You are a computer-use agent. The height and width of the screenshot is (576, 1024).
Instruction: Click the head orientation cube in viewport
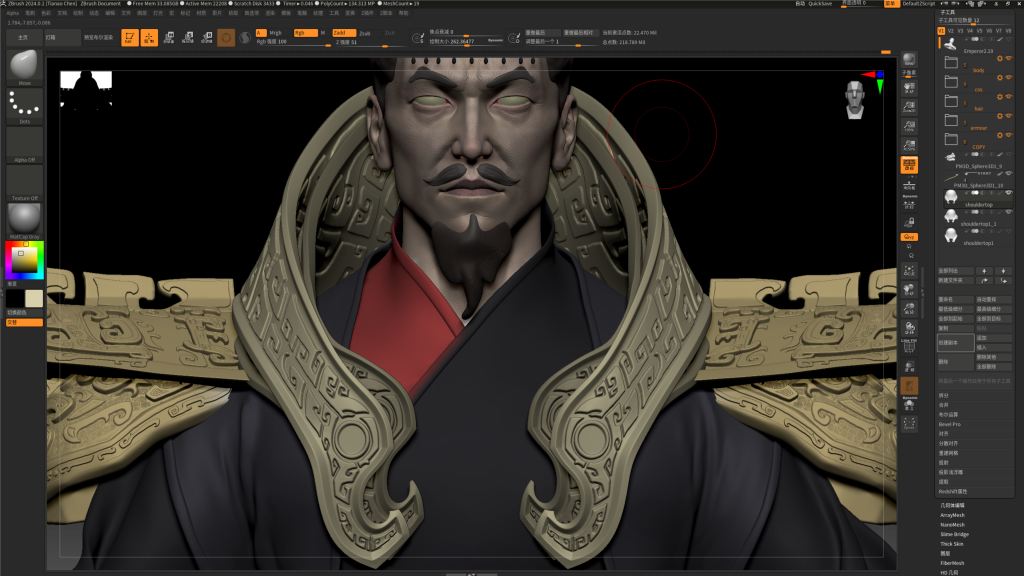pyautogui.click(x=855, y=100)
